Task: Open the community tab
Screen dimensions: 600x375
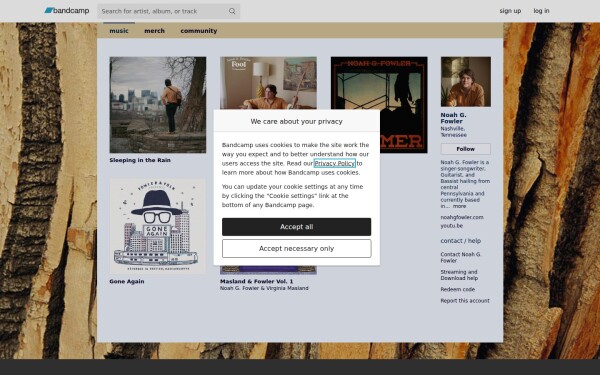Action: point(199,31)
